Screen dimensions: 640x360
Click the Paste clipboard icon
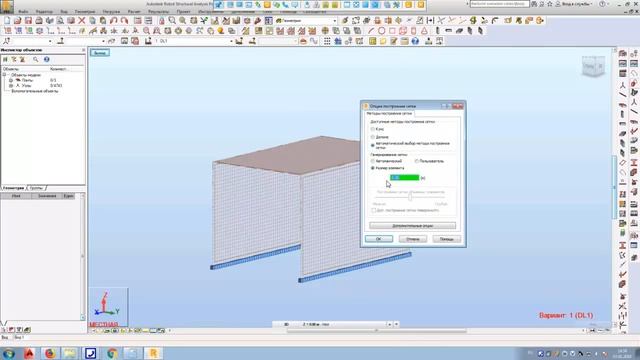click(x=103, y=20)
